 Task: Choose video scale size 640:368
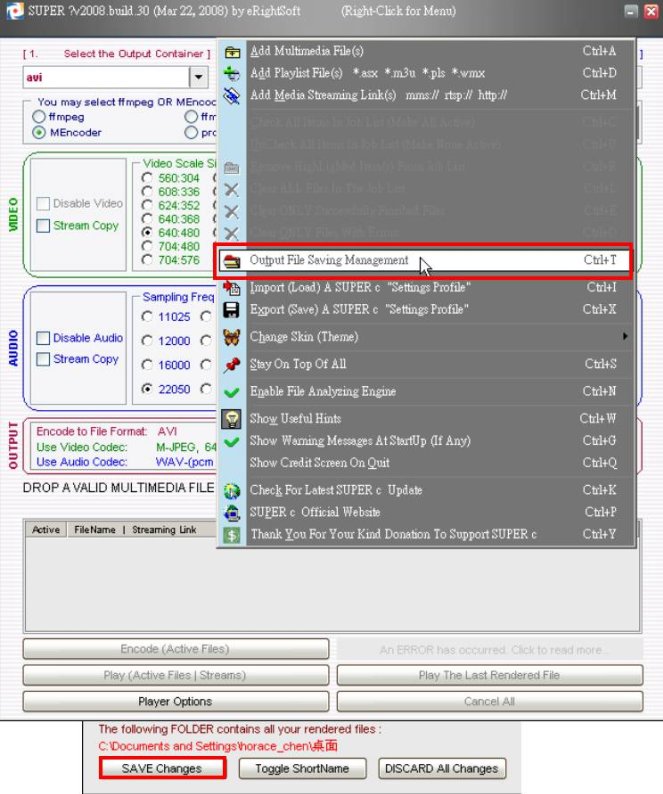tap(147, 219)
